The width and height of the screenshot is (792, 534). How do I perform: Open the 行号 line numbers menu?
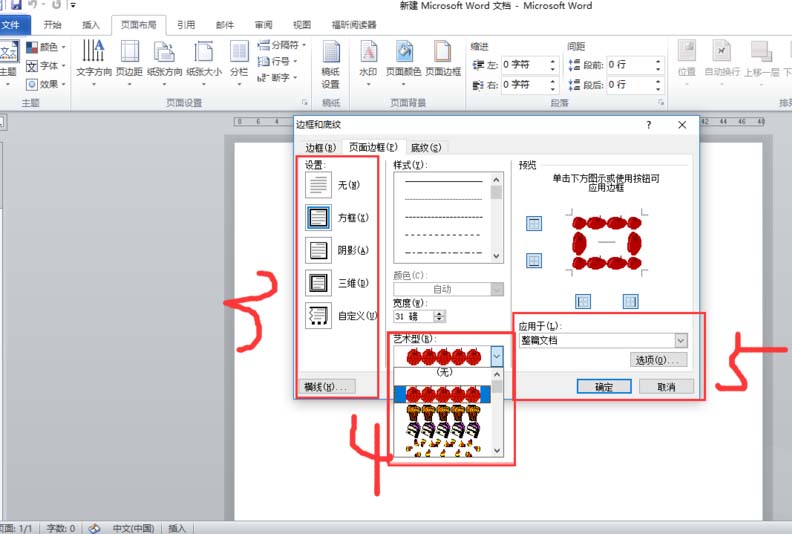point(277,61)
